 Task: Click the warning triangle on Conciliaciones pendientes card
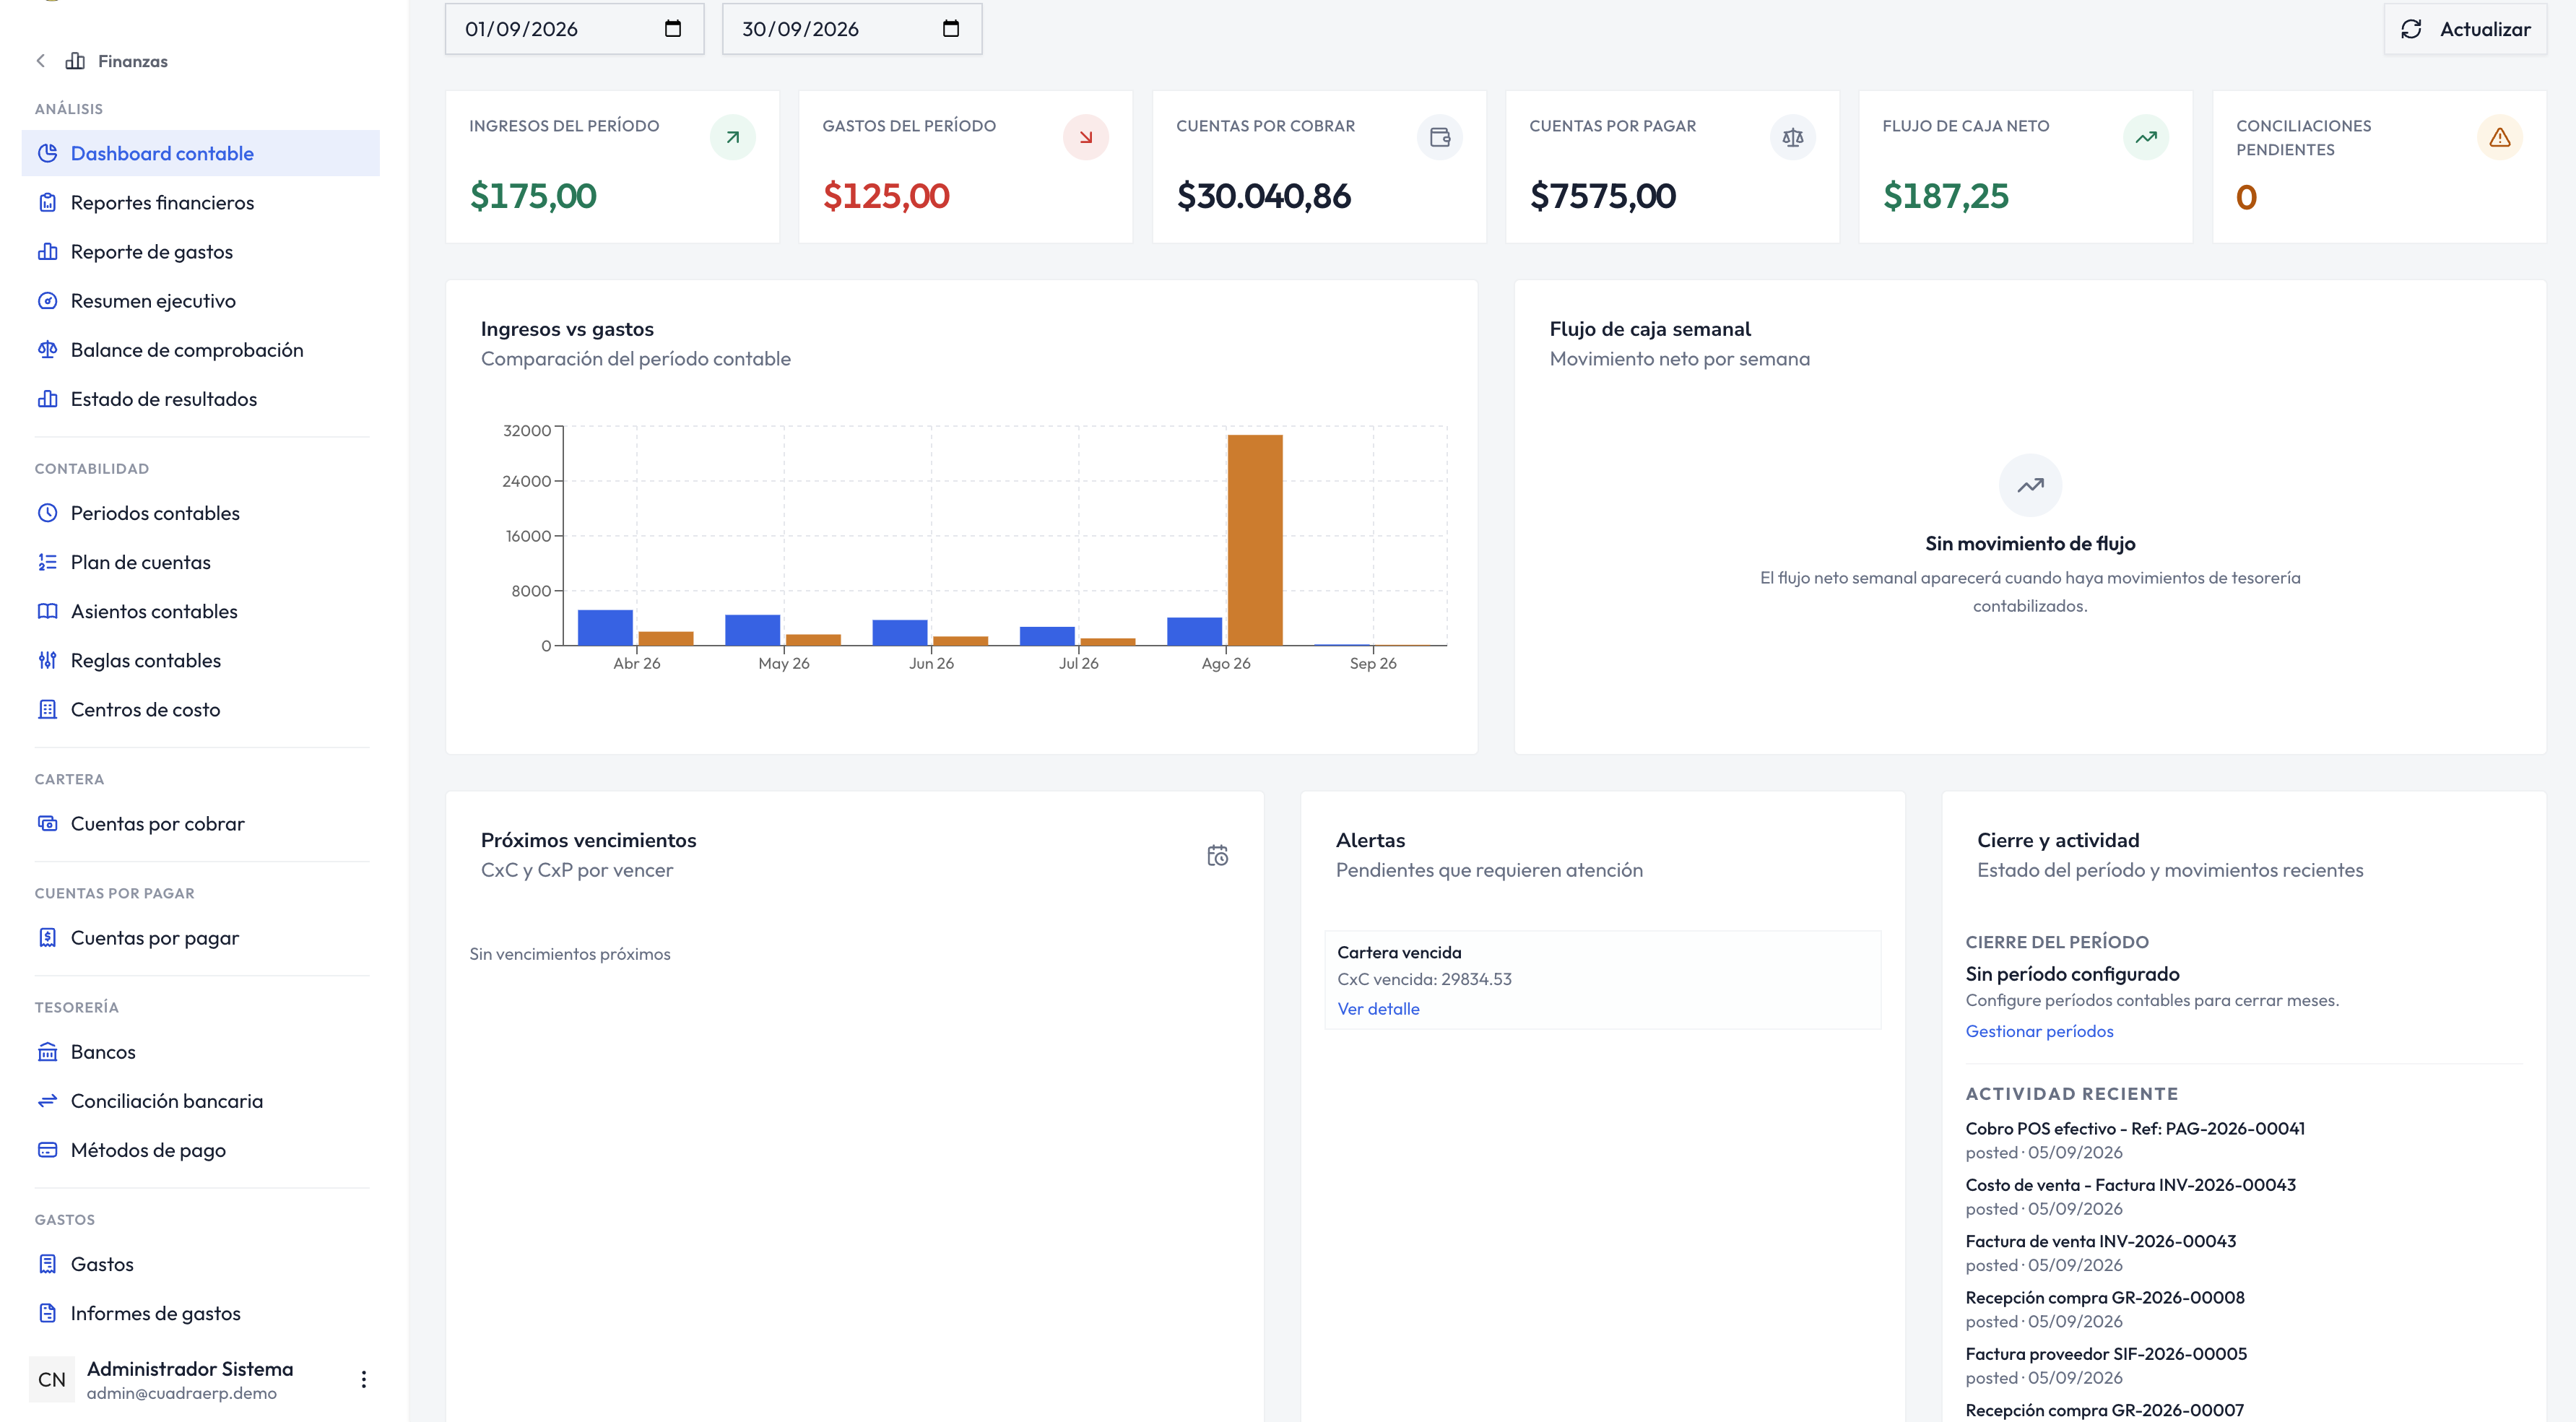tap(2500, 137)
